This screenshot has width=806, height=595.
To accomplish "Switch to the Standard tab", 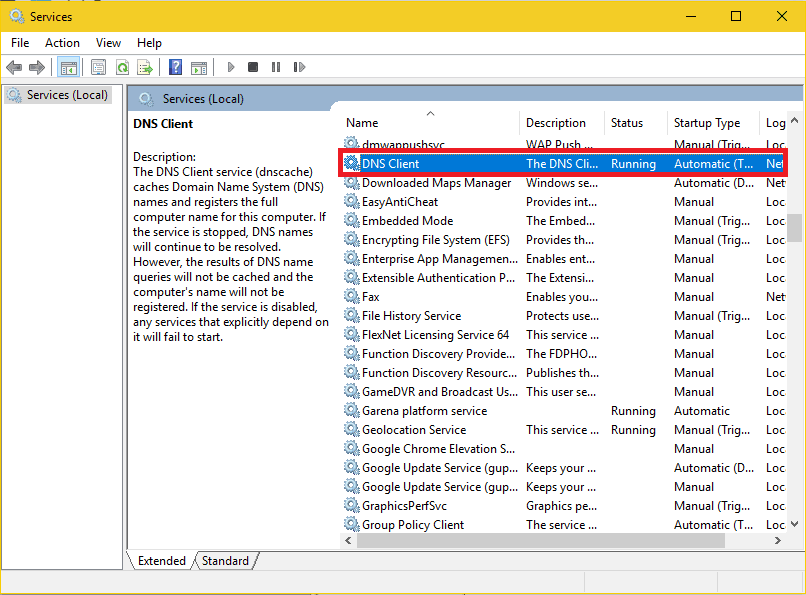I will [x=225, y=561].
